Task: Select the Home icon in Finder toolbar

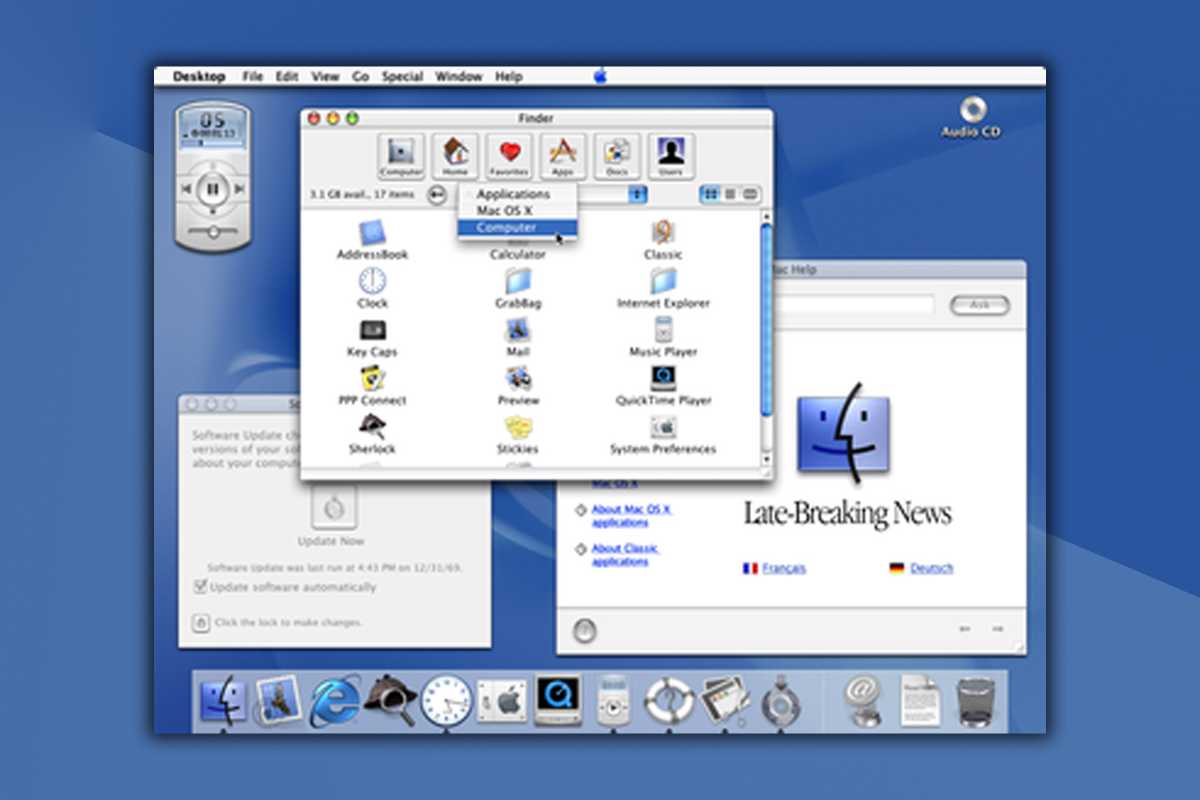Action: 455,155
